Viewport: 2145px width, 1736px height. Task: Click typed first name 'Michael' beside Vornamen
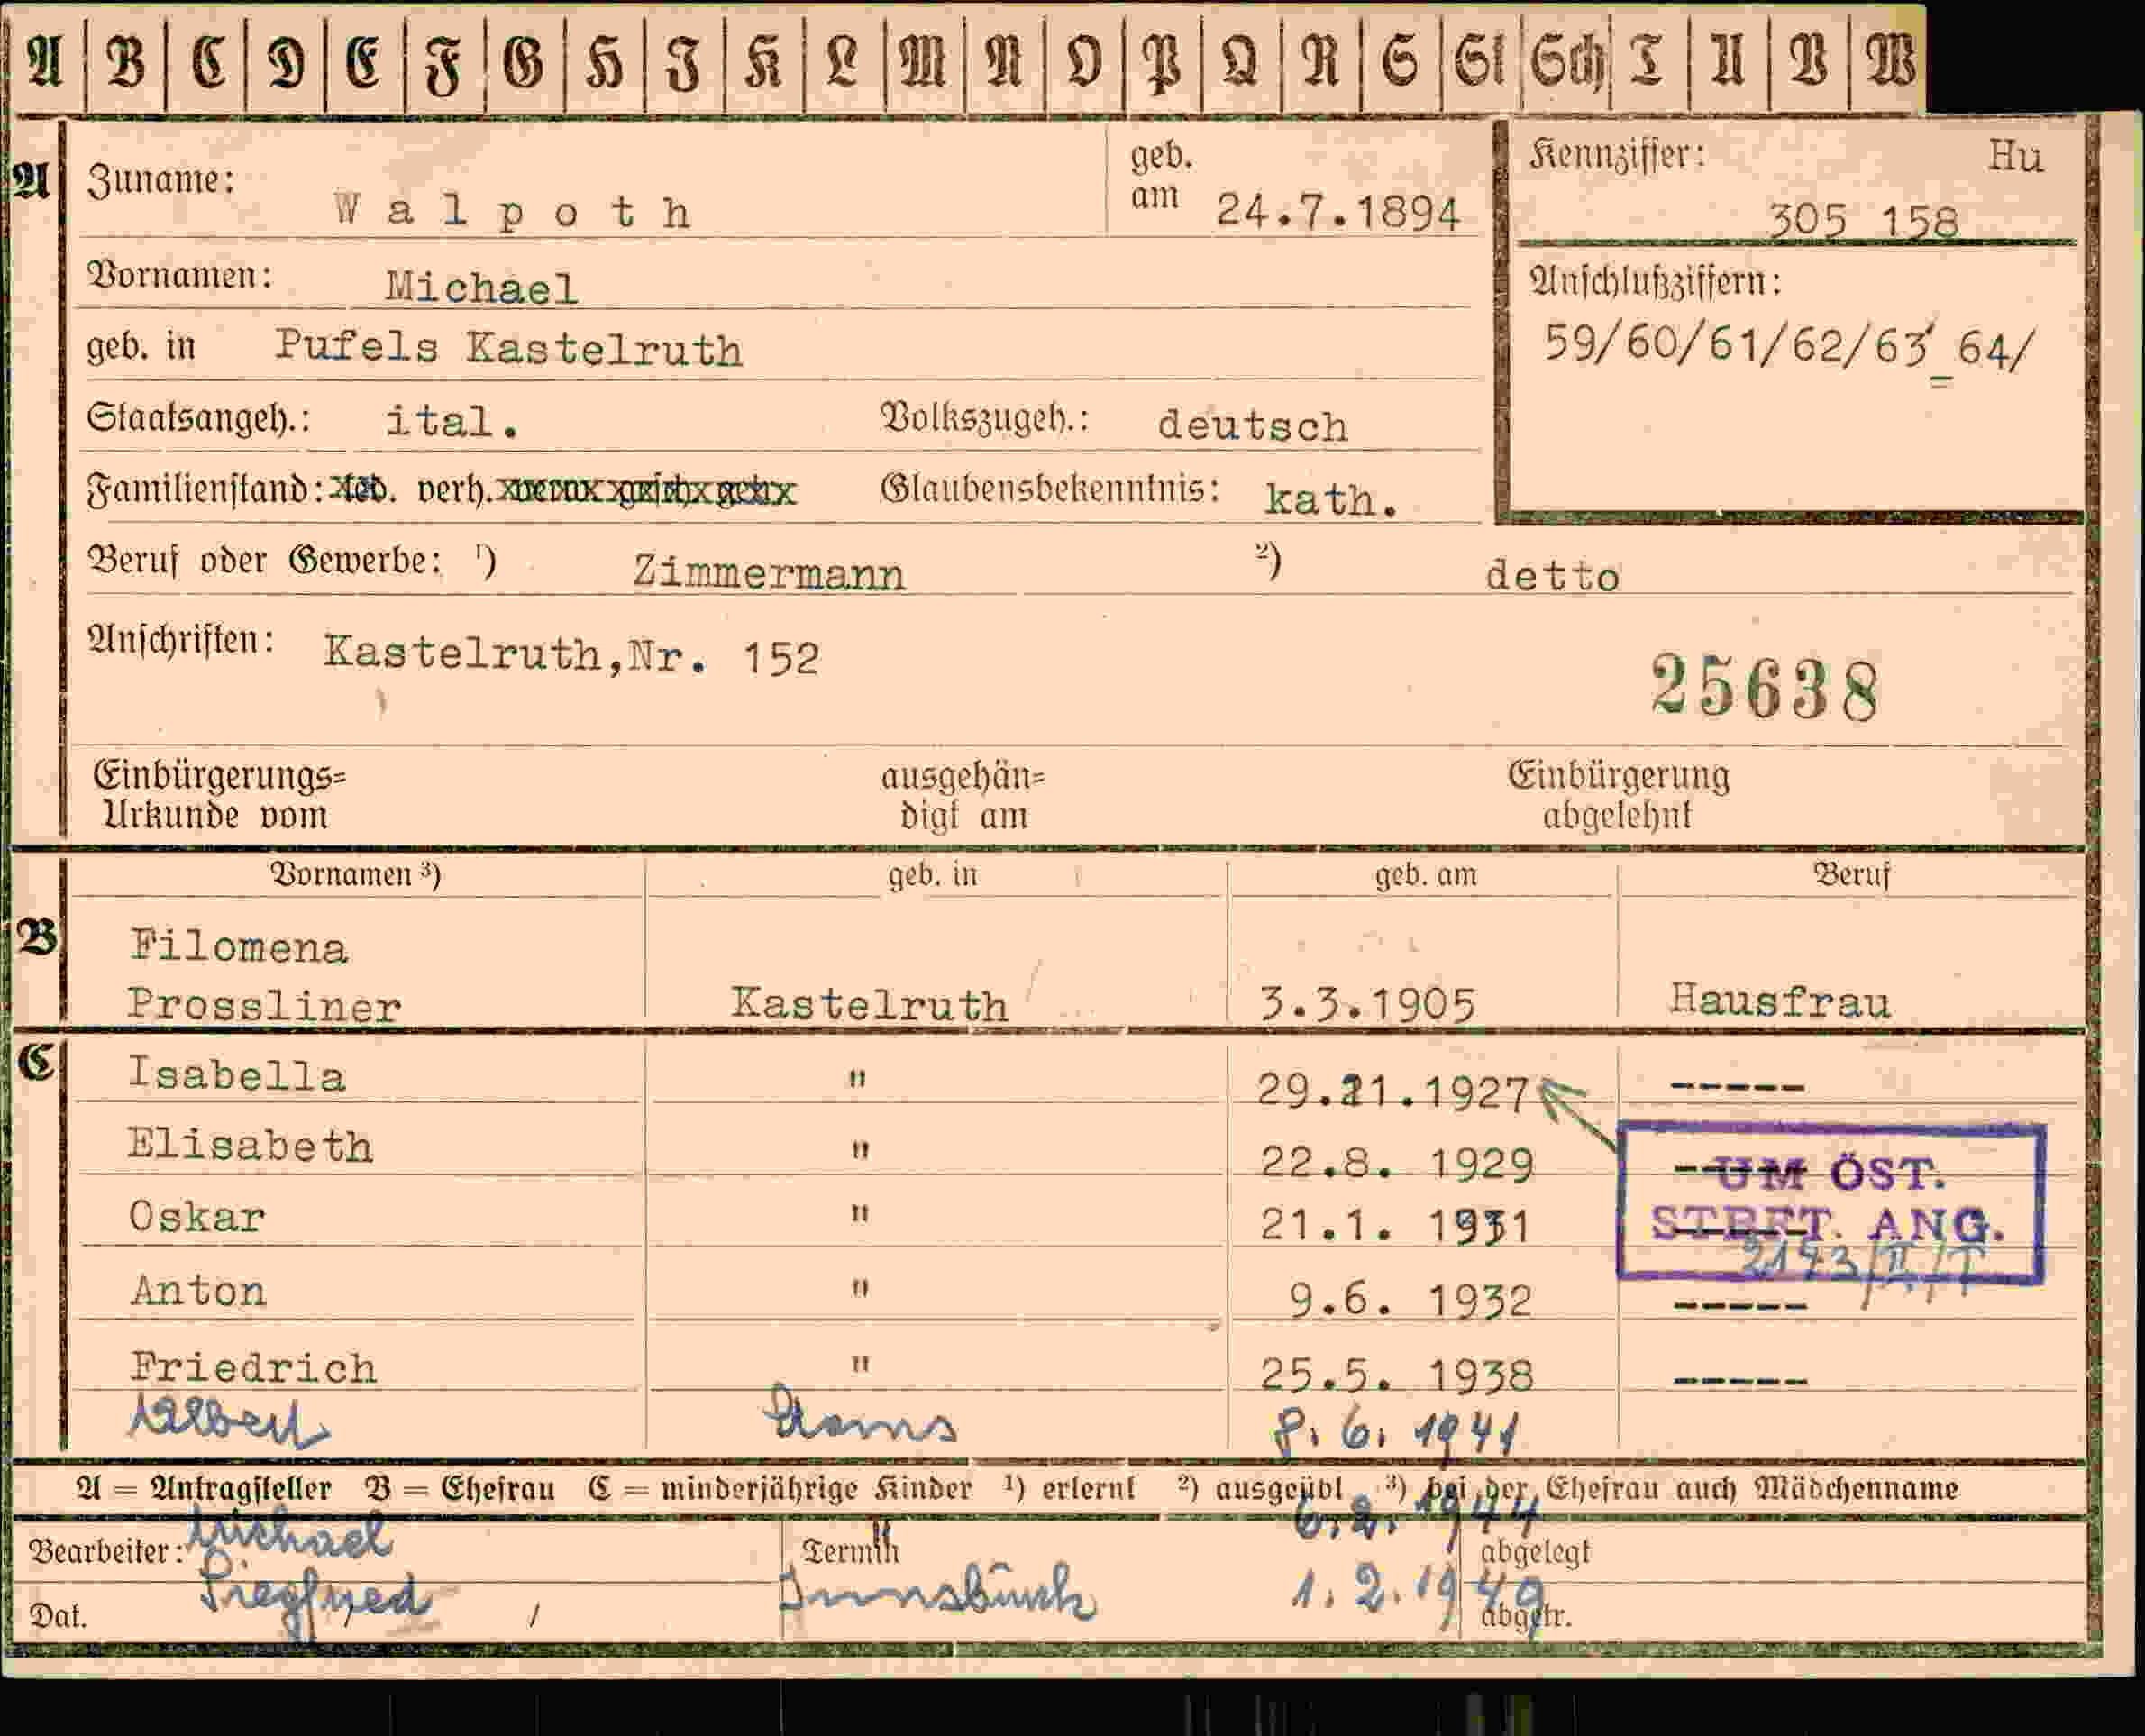482,288
